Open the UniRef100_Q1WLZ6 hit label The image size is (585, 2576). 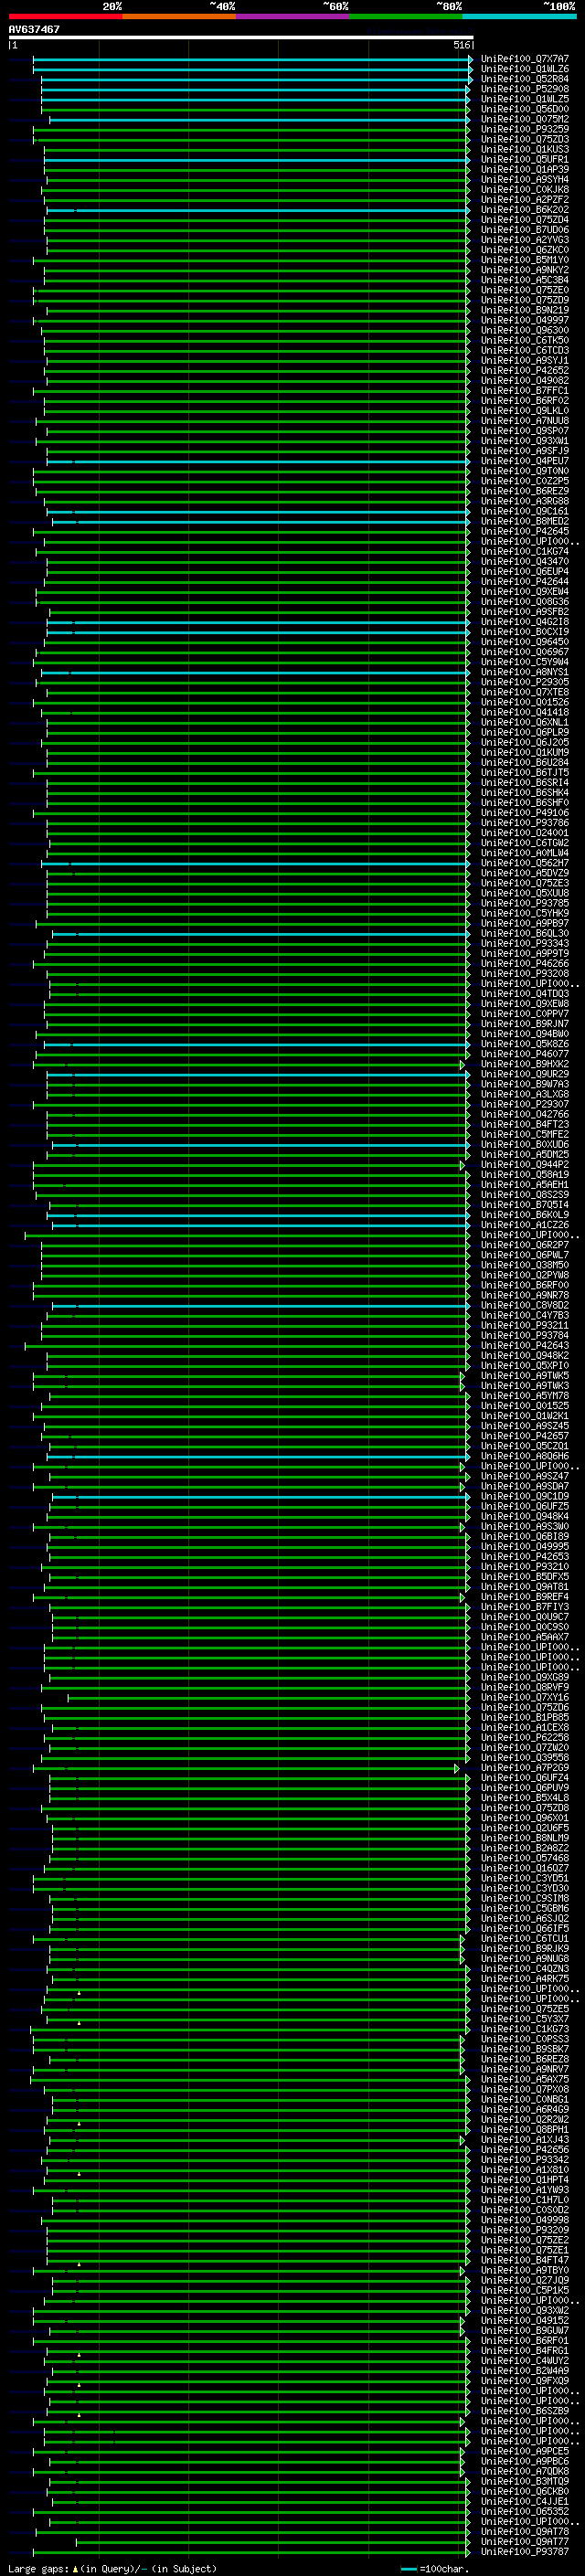tap(525, 69)
